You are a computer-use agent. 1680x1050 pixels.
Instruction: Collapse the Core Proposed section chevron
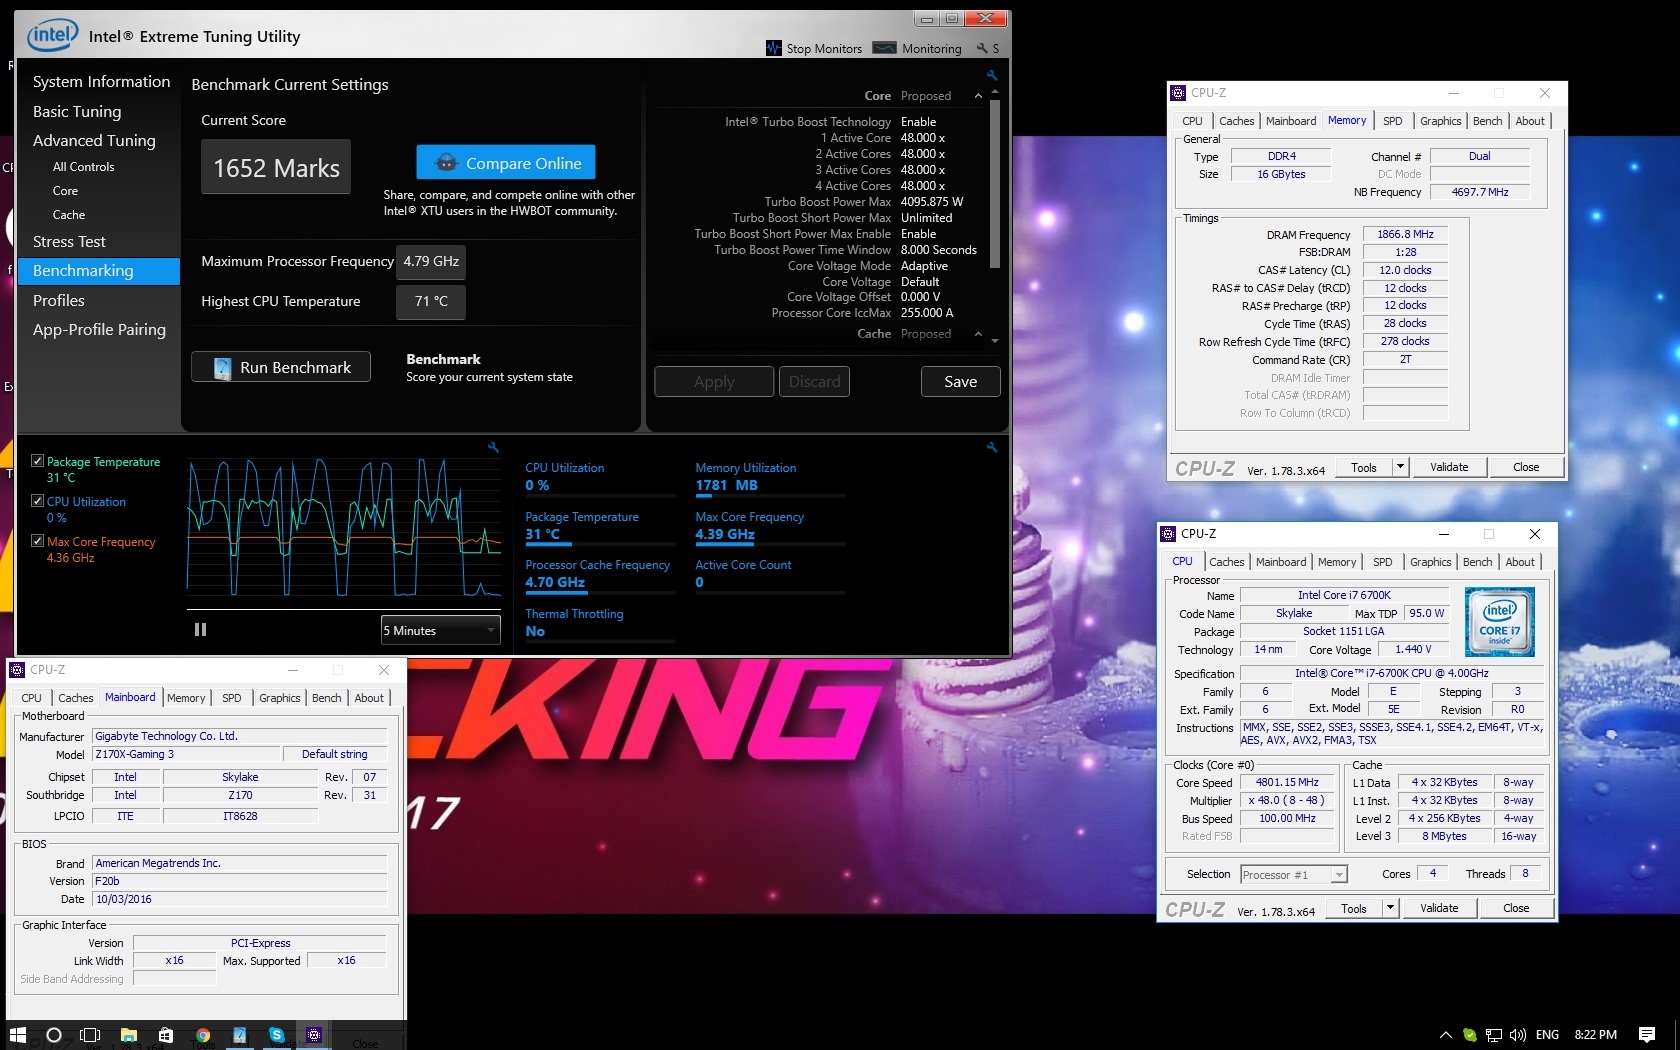pos(977,96)
